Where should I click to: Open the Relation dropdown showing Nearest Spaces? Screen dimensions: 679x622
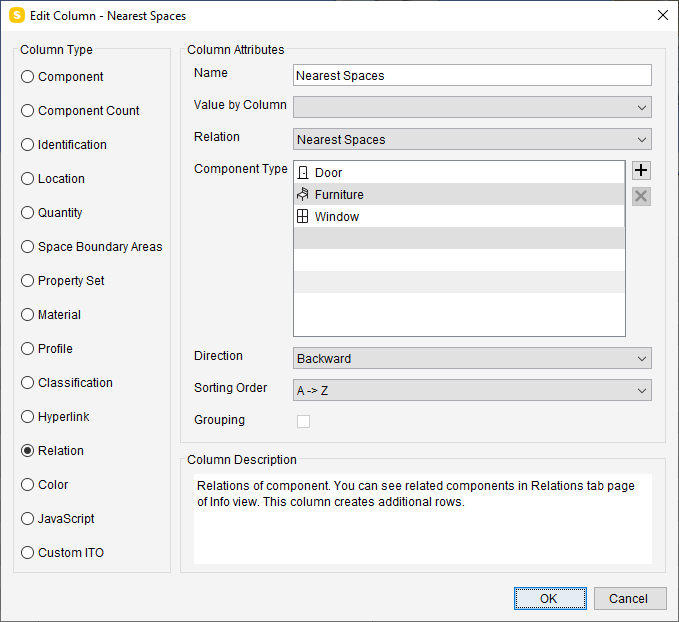(472, 139)
